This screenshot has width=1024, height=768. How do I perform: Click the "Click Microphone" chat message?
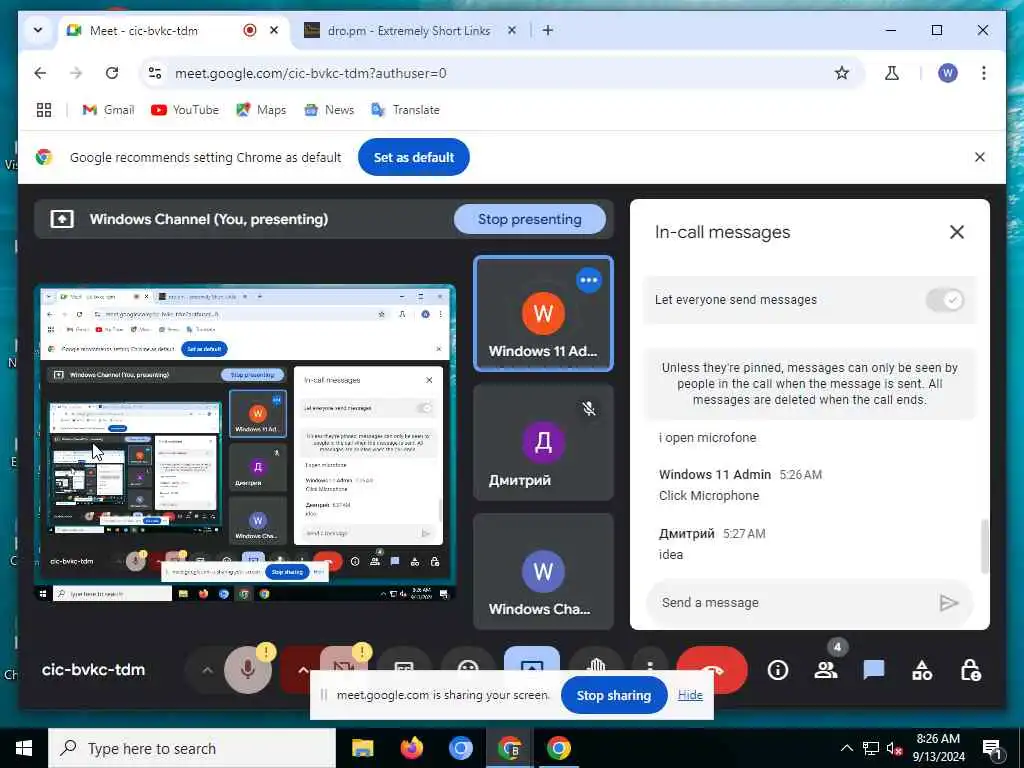[709, 496]
